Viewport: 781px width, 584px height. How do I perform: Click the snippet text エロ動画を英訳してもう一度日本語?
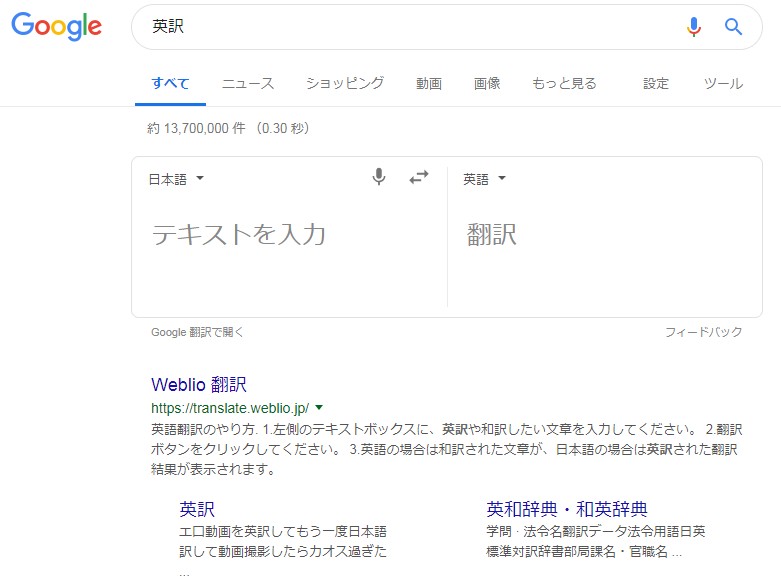[x=283, y=532]
